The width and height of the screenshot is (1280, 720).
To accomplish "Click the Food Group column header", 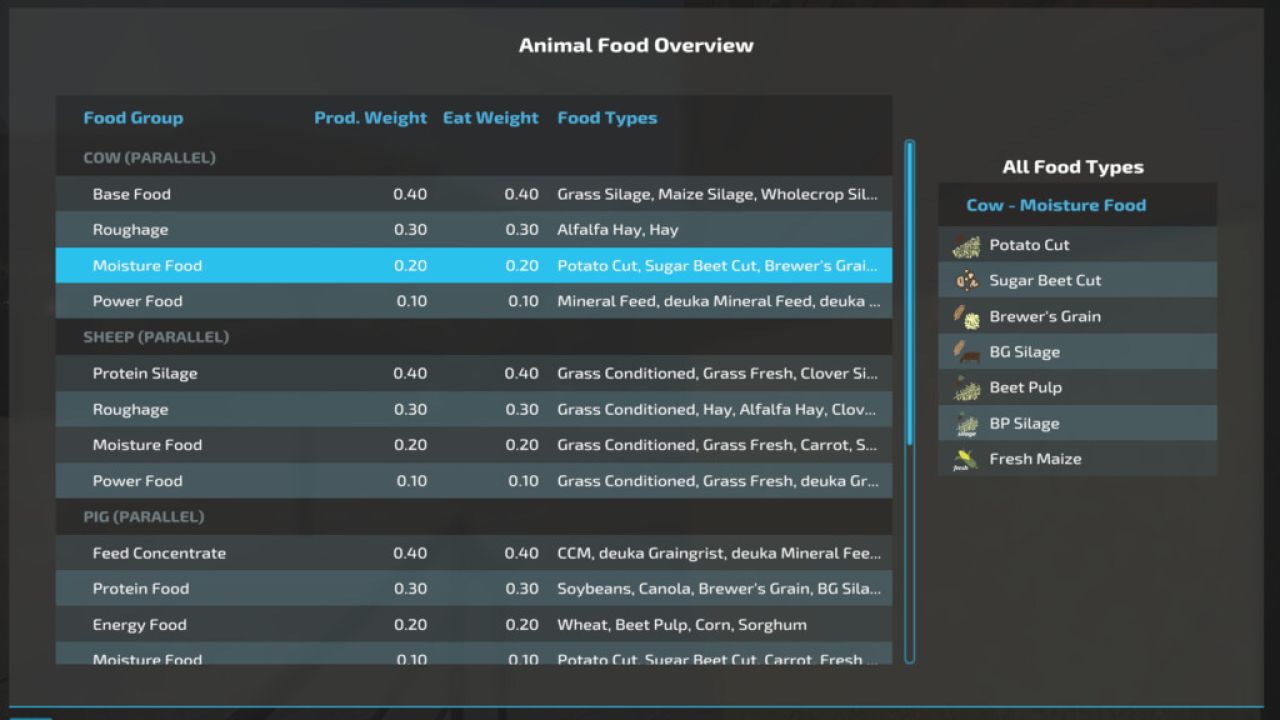I will [133, 117].
